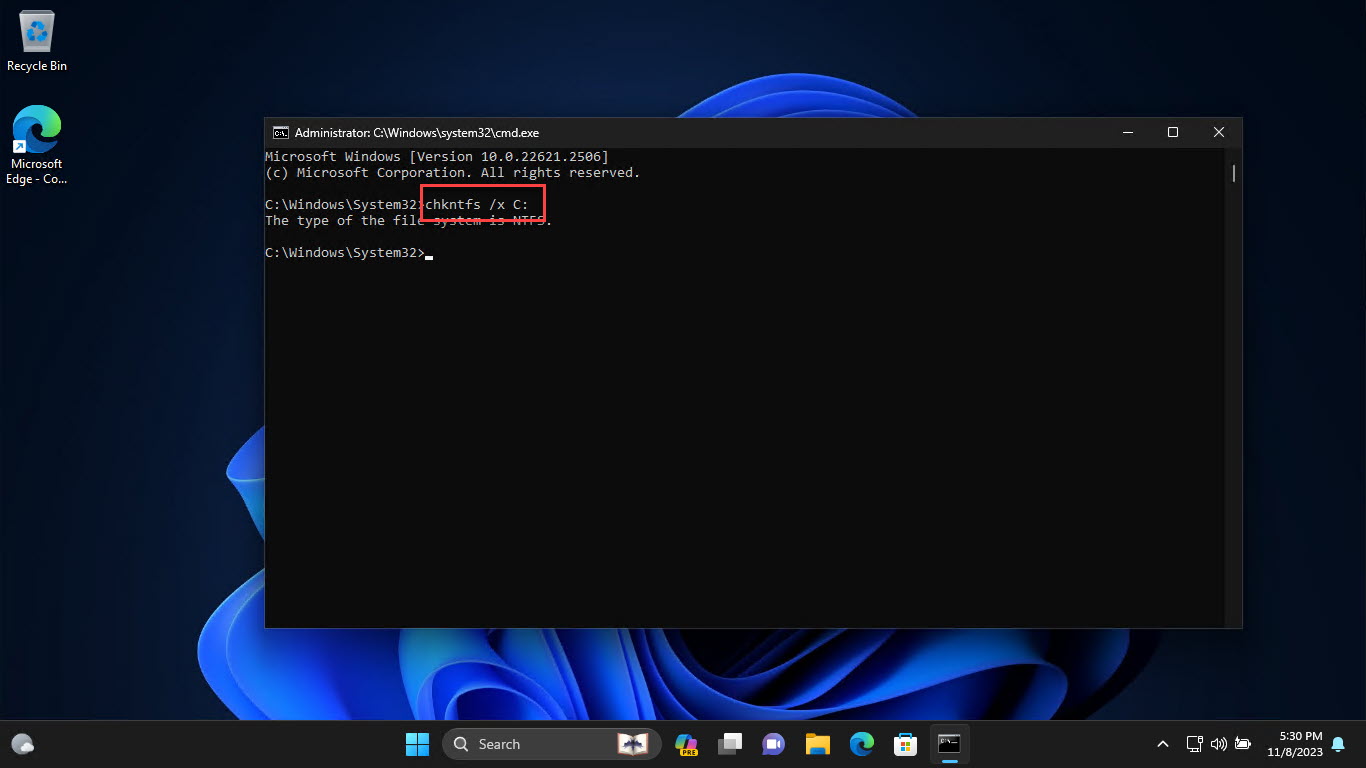
Task: Click the battery charging tray icon
Action: coord(1243,744)
